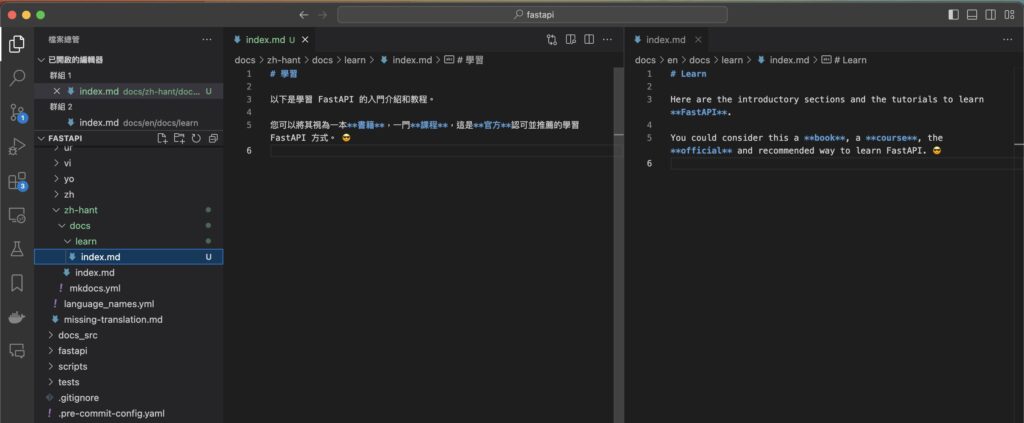This screenshot has height=423, width=1024.
Task: Toggle bottom panel visibility
Action: click(x=972, y=14)
